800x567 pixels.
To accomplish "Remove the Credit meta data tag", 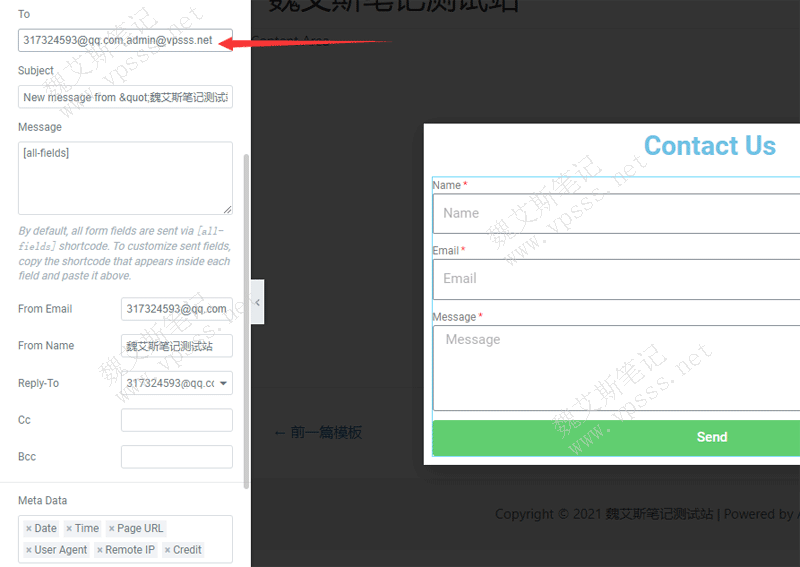I will (167, 550).
